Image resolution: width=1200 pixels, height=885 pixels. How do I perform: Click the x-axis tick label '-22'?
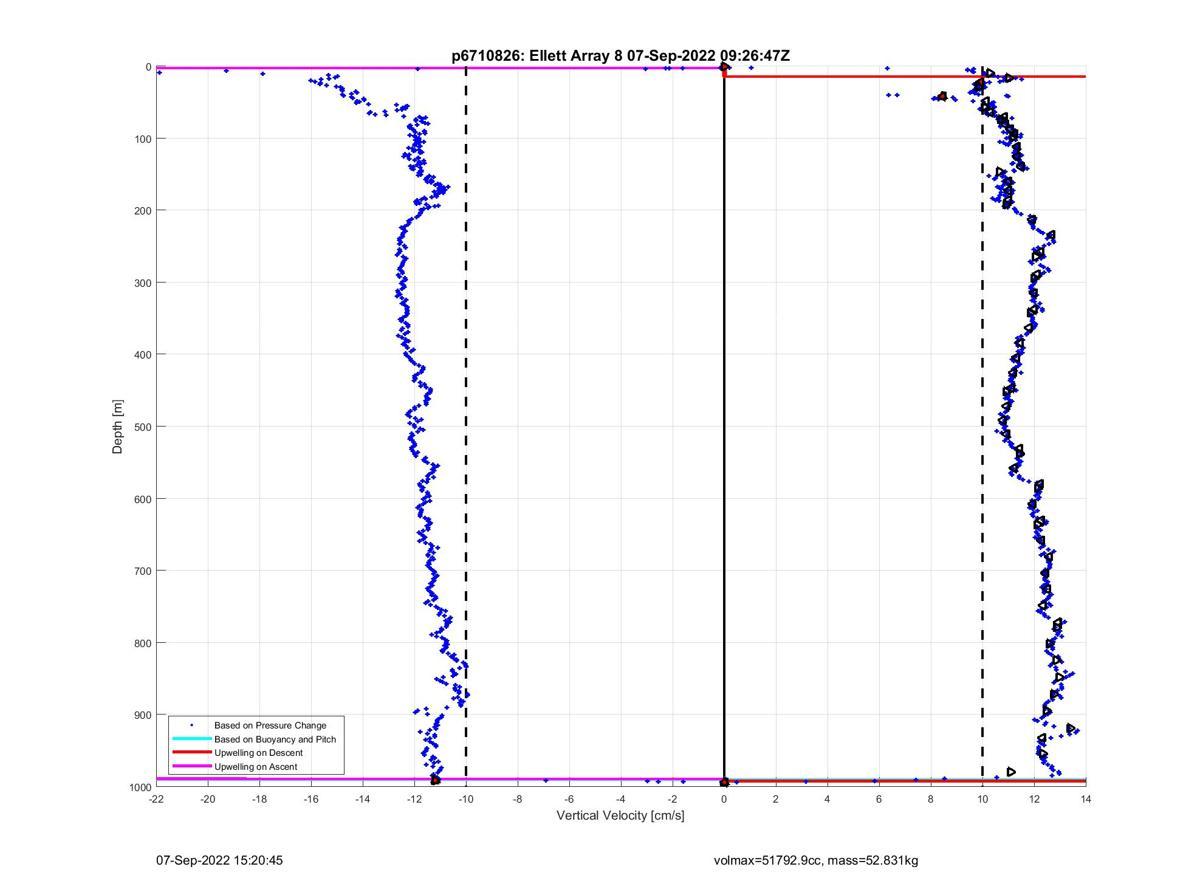click(156, 799)
